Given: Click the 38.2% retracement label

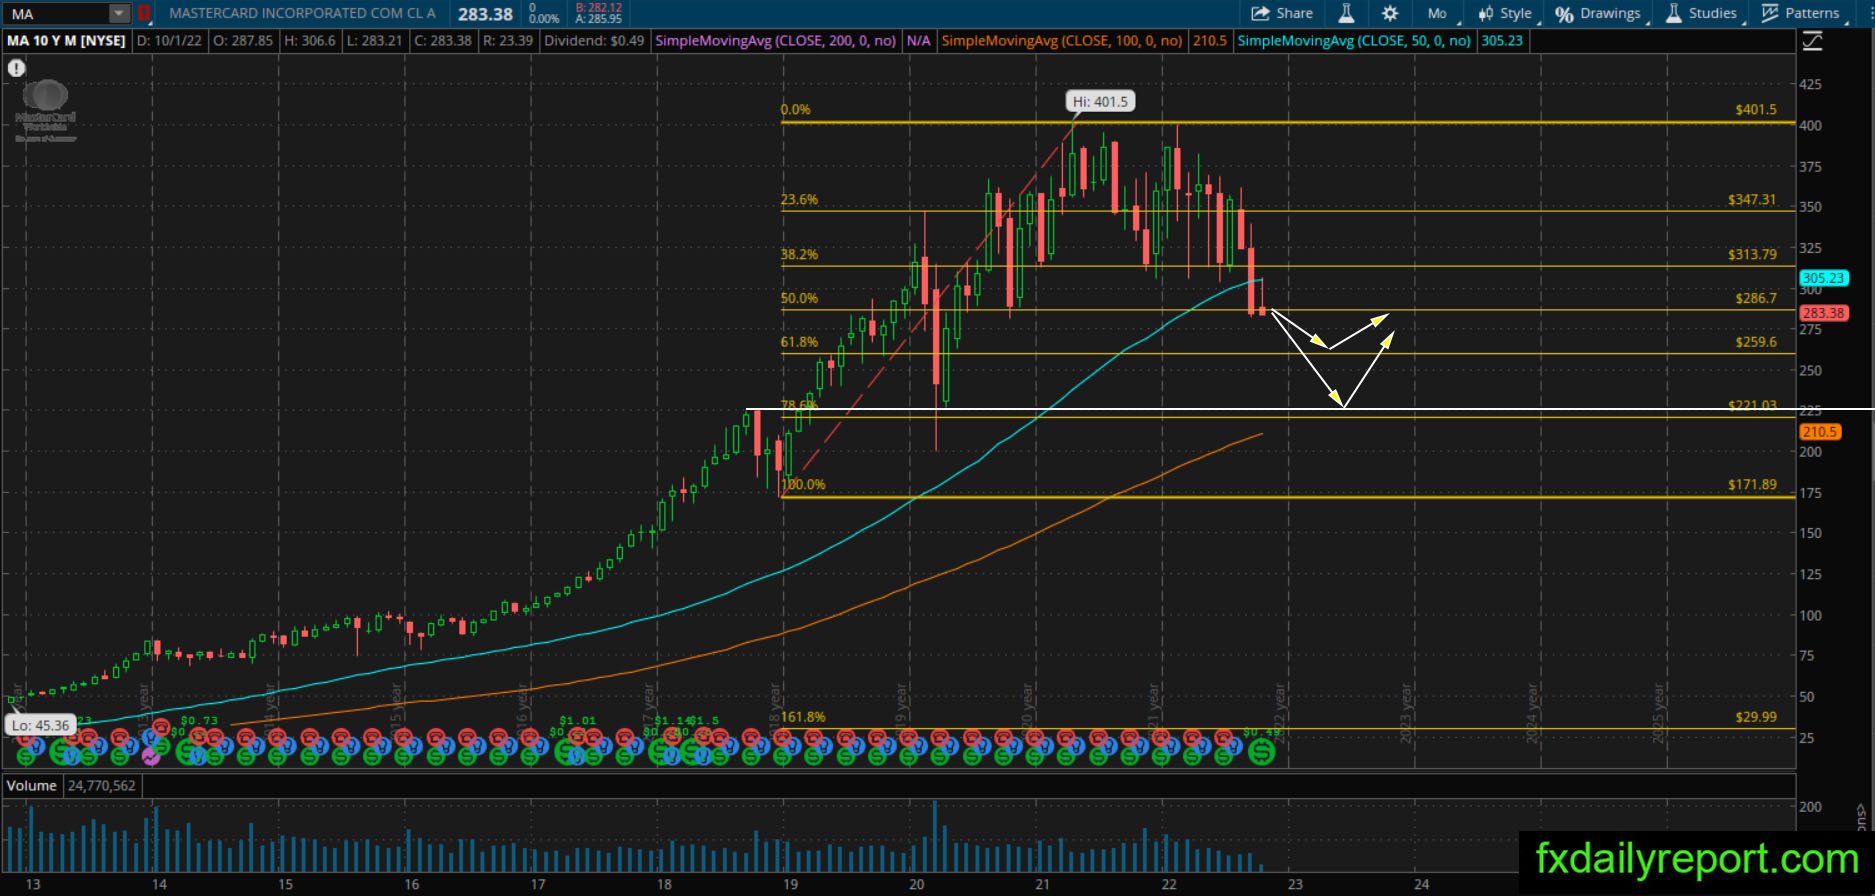Looking at the screenshot, I should point(799,255).
